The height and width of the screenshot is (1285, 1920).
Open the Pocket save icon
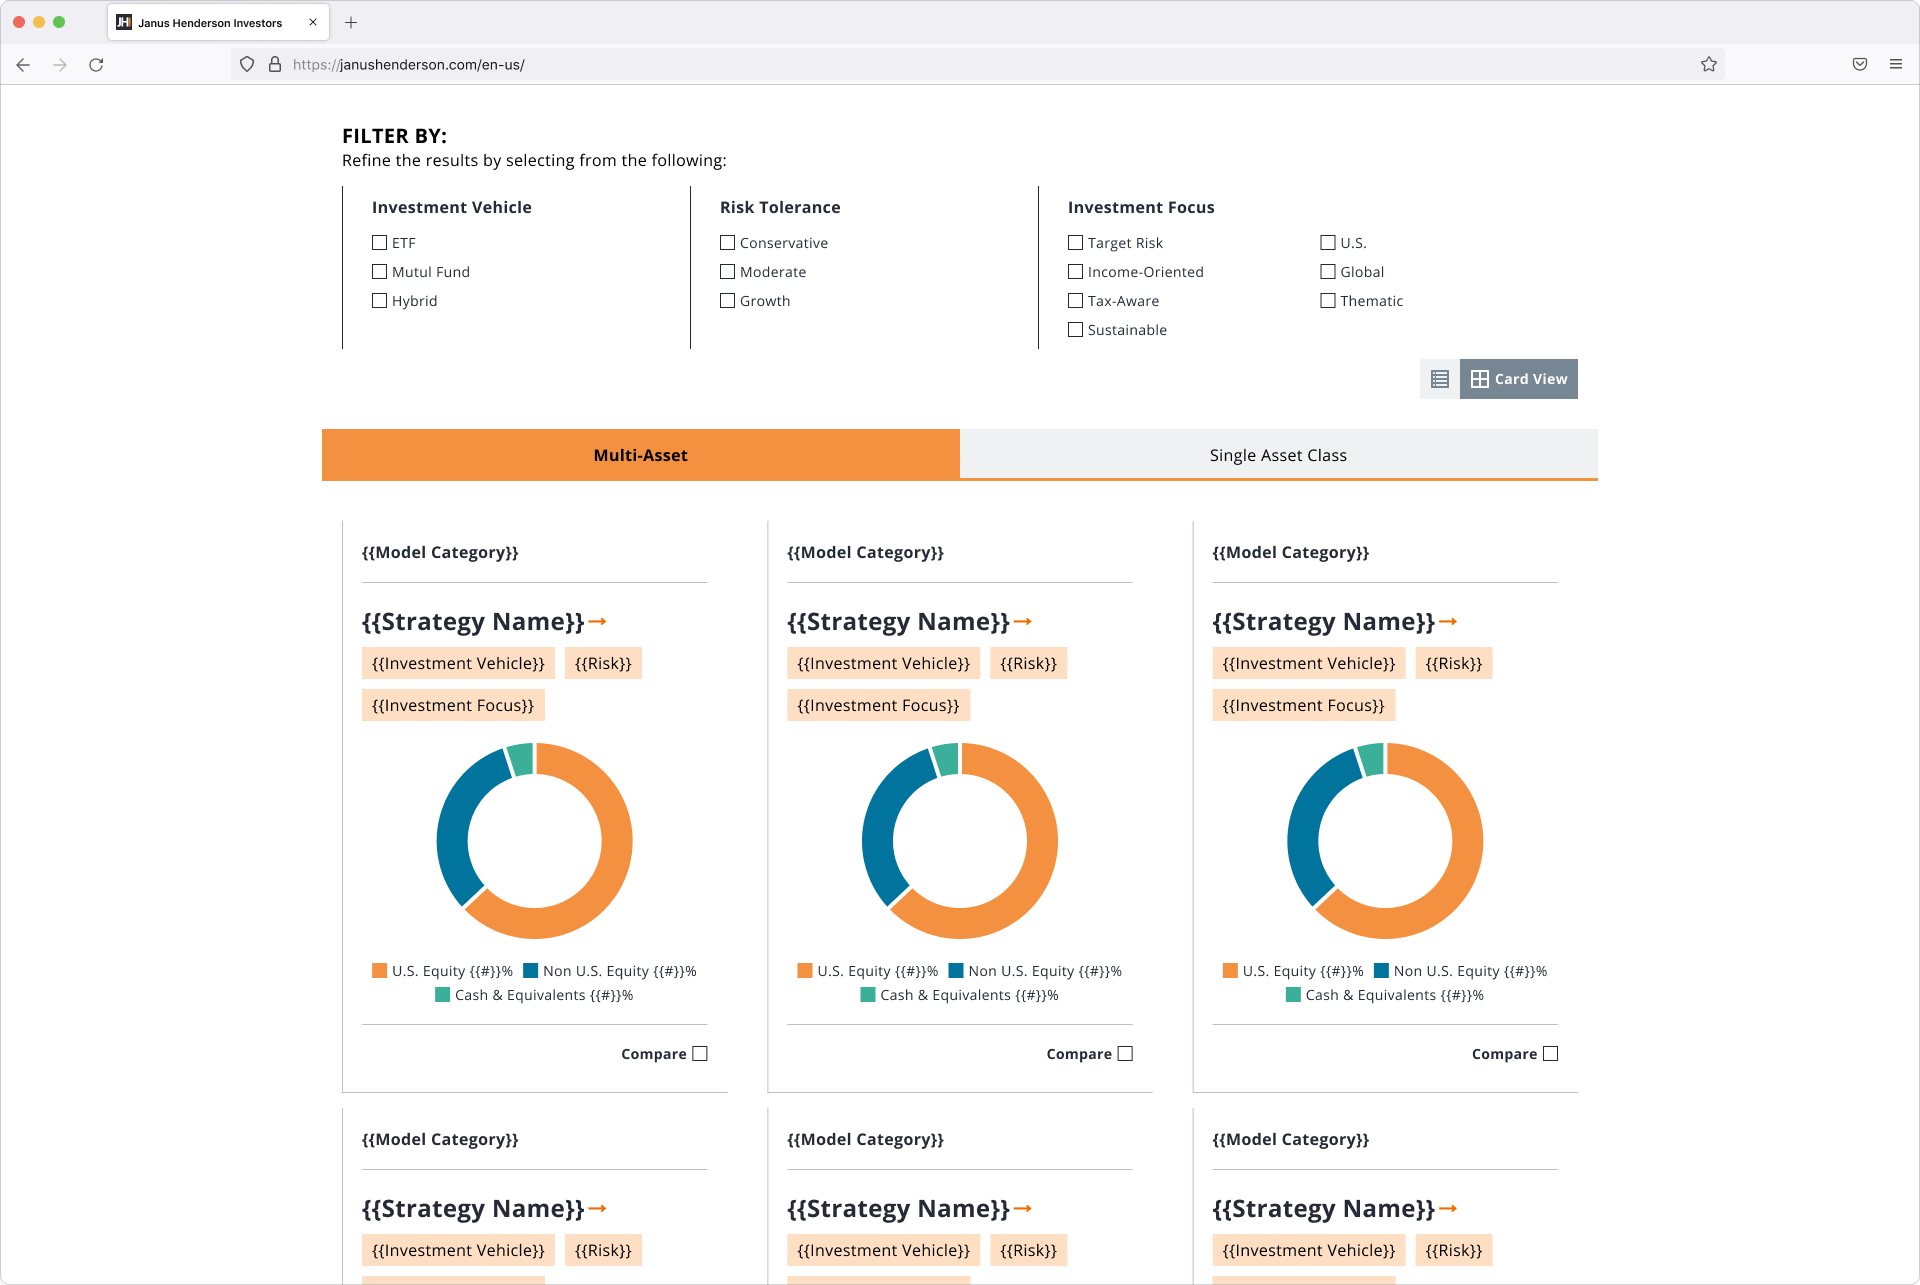(1860, 65)
